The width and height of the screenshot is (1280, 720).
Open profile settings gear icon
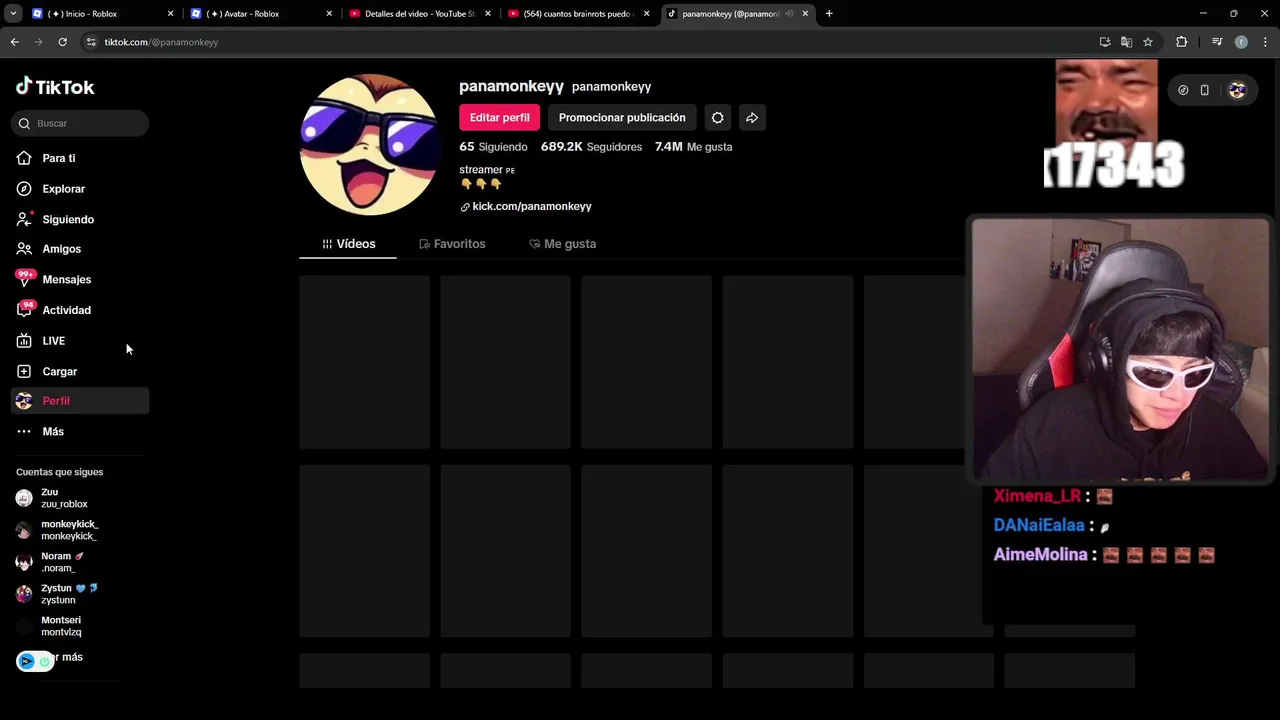(717, 117)
